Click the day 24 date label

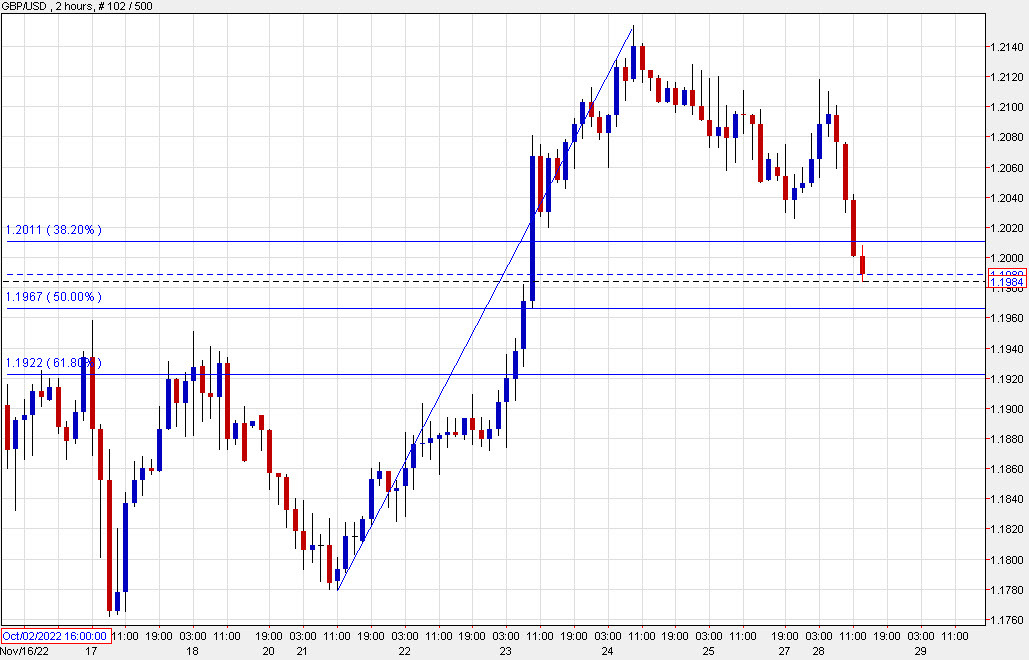point(607,651)
